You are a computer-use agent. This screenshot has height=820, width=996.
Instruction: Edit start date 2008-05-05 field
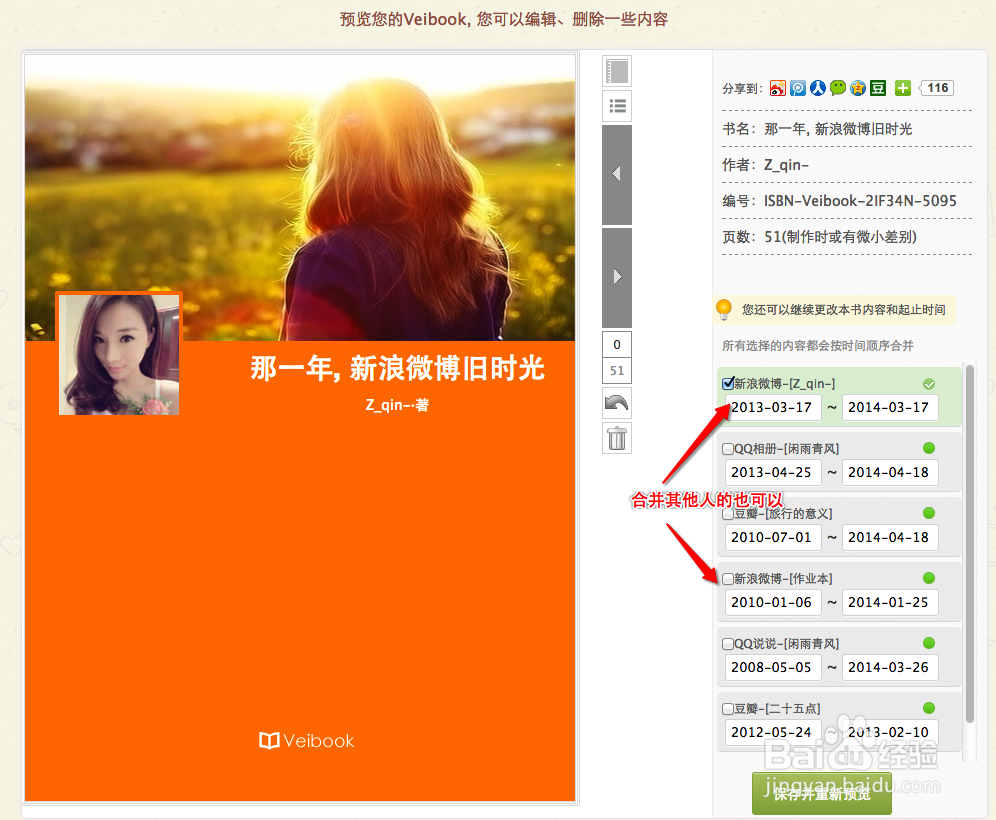pyautogui.click(x=772, y=668)
